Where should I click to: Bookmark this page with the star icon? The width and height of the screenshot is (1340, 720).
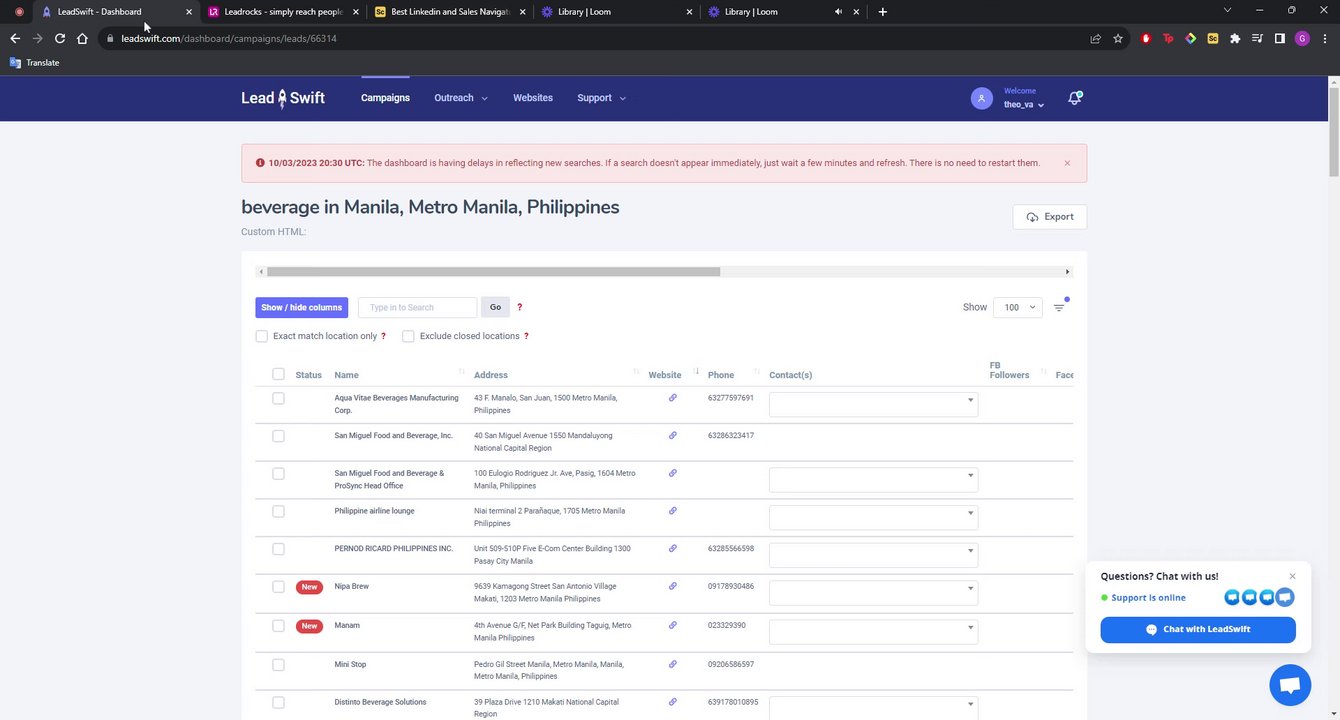pyautogui.click(x=1118, y=38)
